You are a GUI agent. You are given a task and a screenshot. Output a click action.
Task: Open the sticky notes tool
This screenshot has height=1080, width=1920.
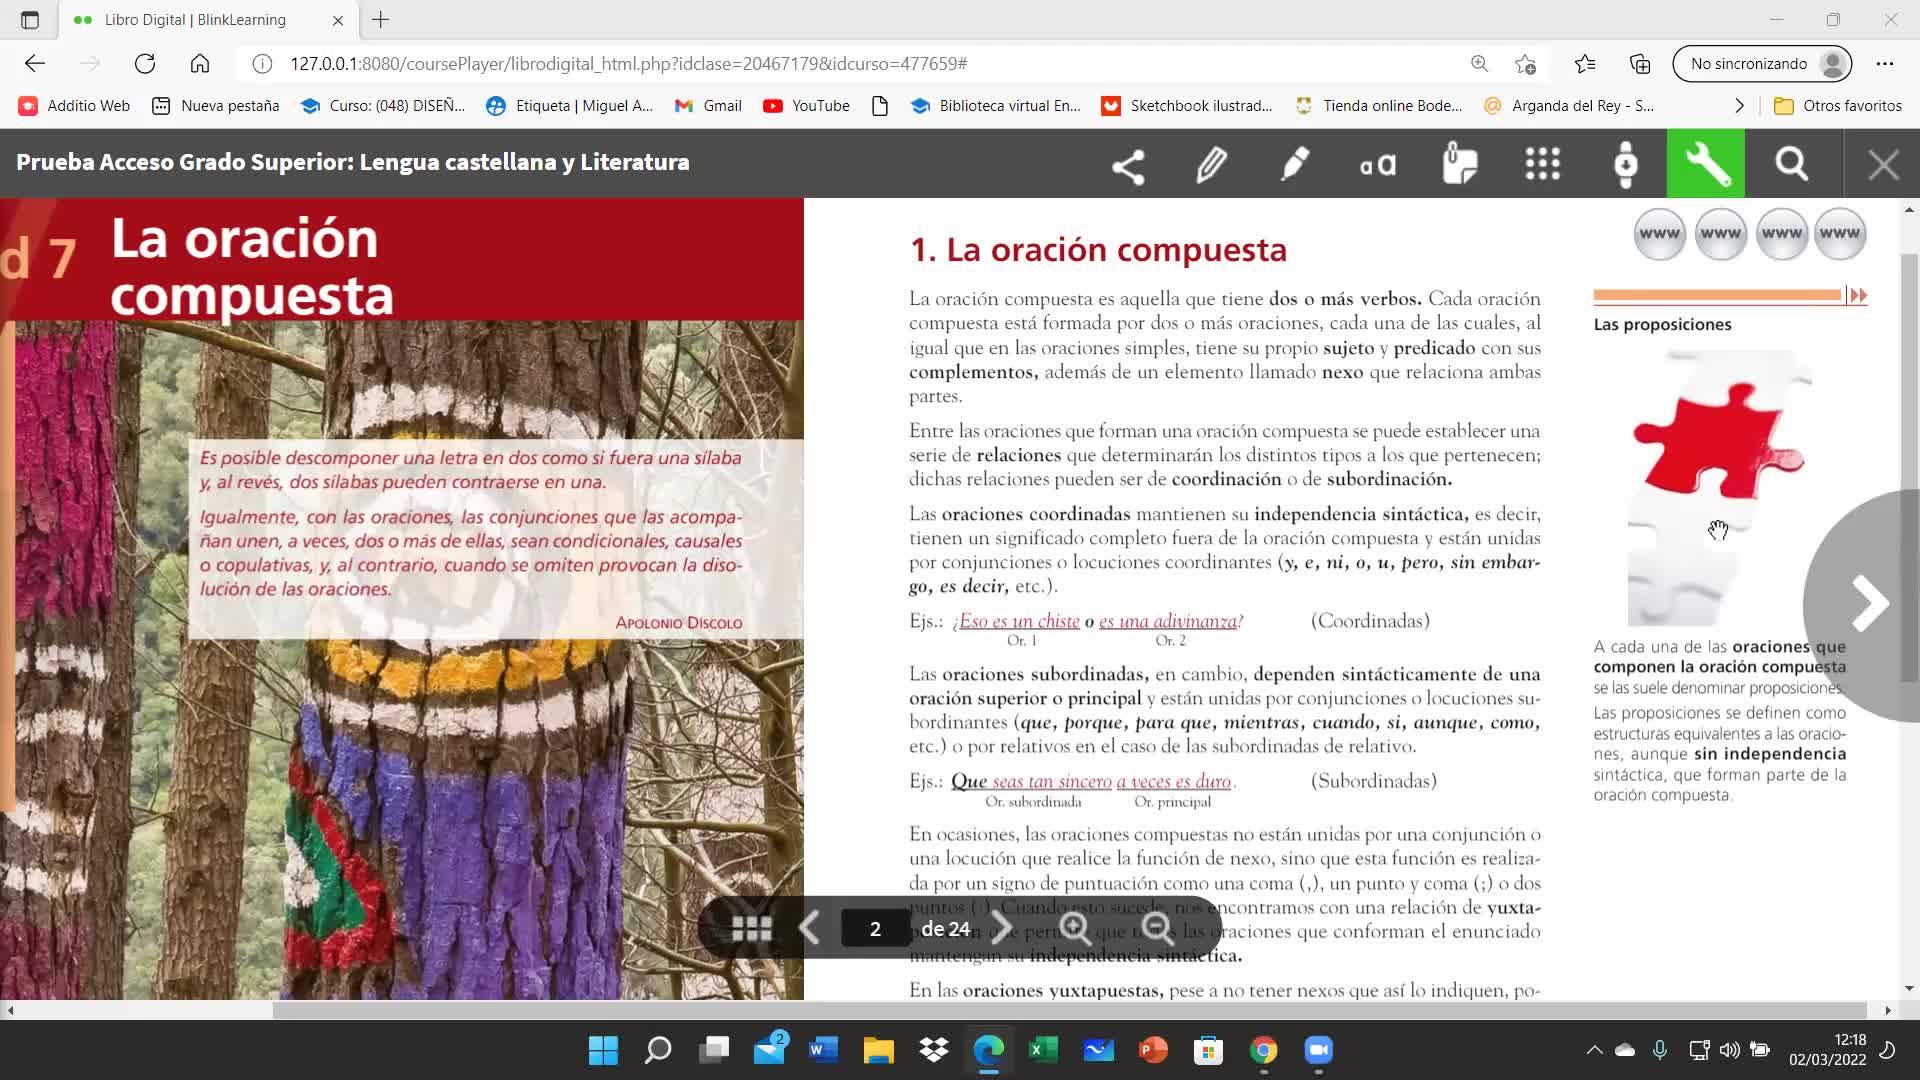[1460, 165]
